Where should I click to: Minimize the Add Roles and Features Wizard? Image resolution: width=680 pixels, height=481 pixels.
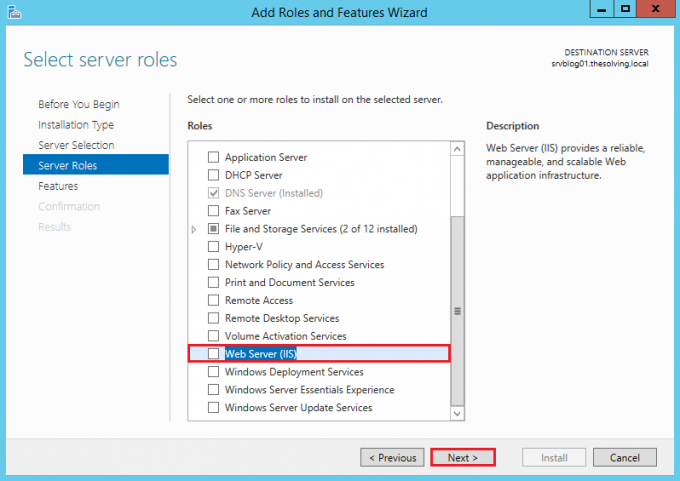tap(601, 11)
